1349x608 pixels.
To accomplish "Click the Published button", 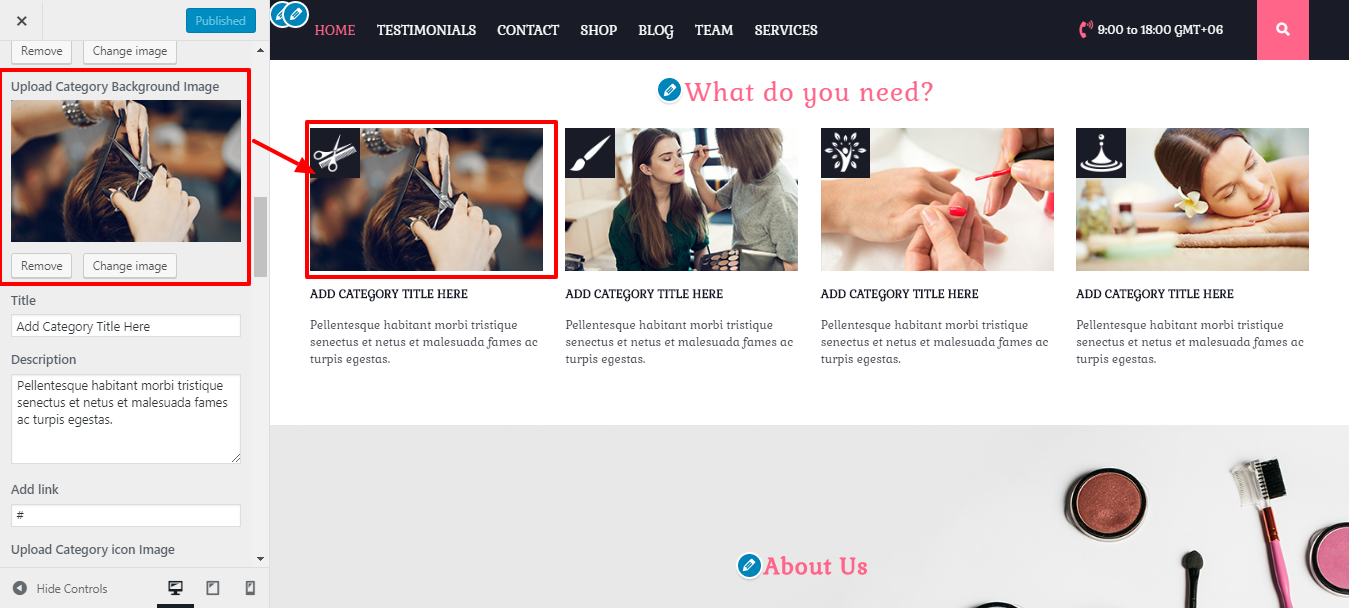I will click(221, 20).
